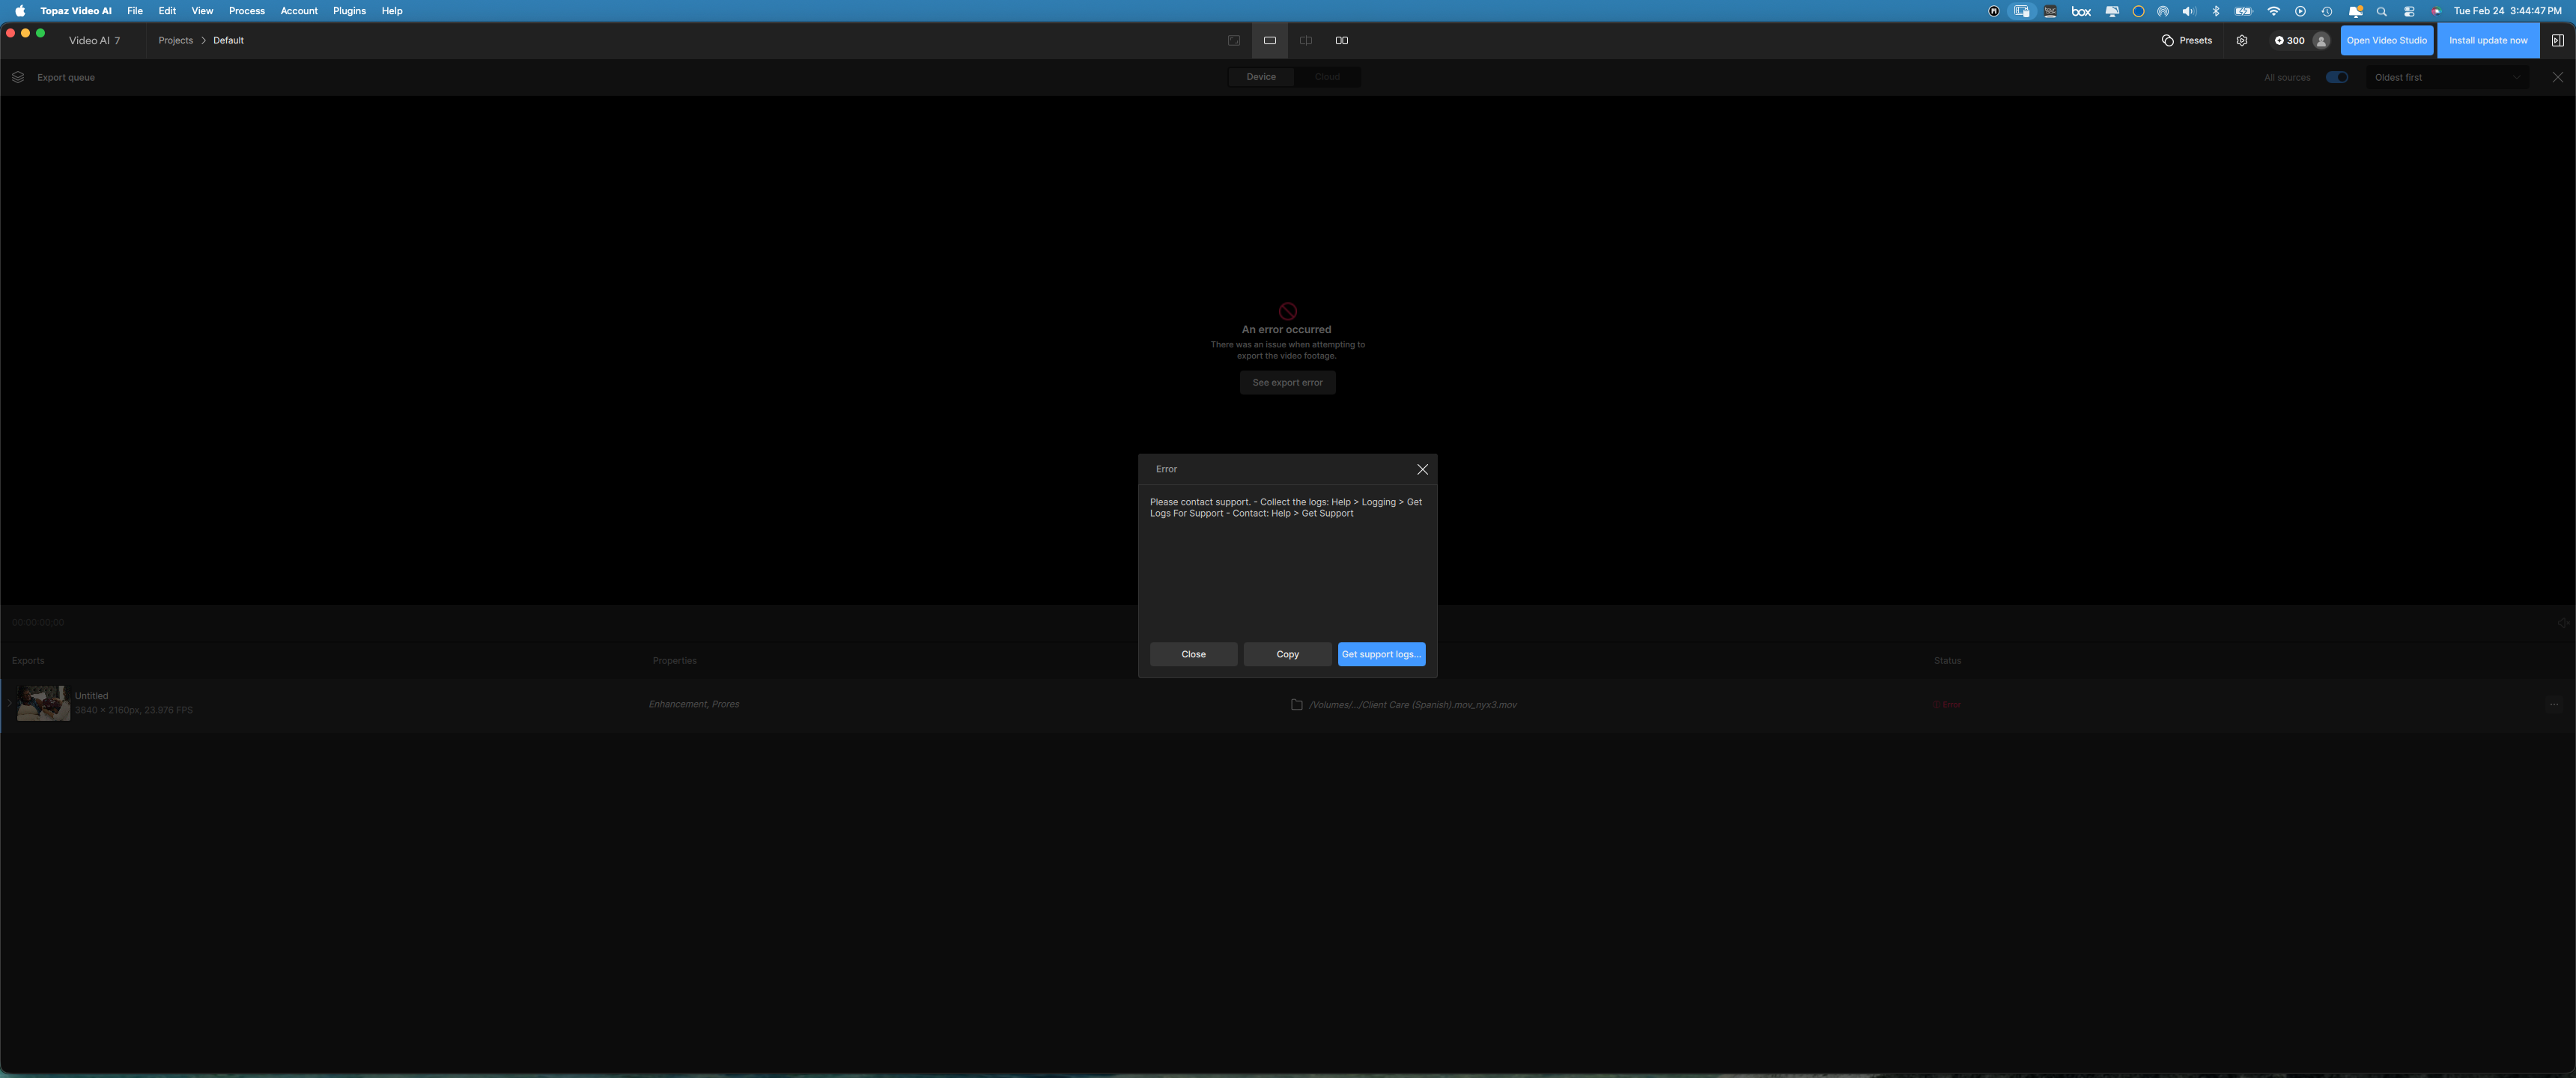2576x1078 pixels.
Task: Click Get support logs button
Action: (x=1381, y=654)
